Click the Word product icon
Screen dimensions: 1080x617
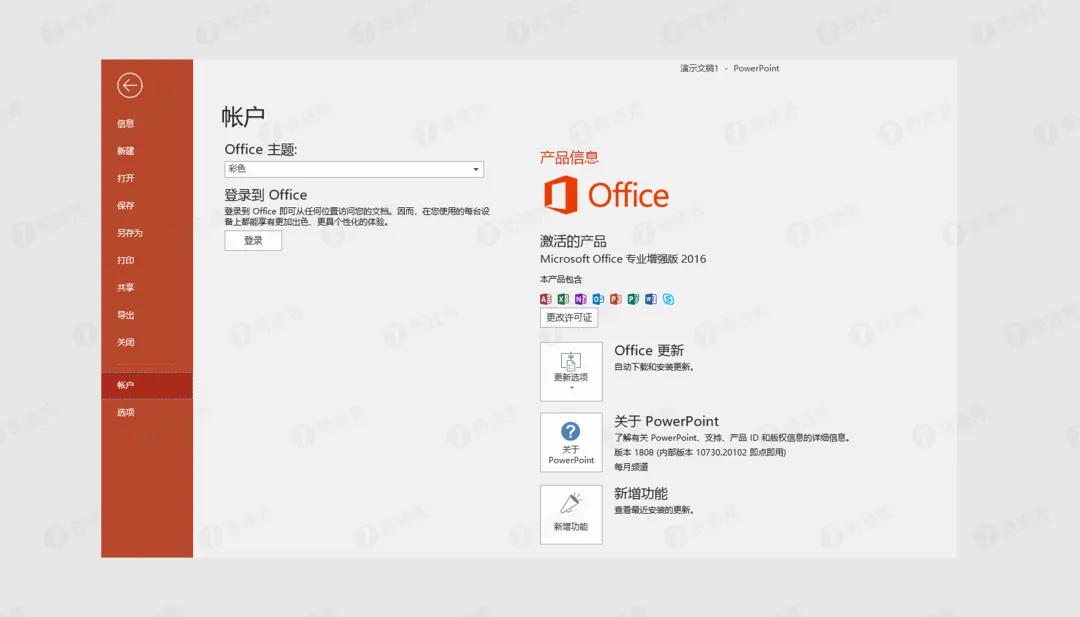point(651,299)
